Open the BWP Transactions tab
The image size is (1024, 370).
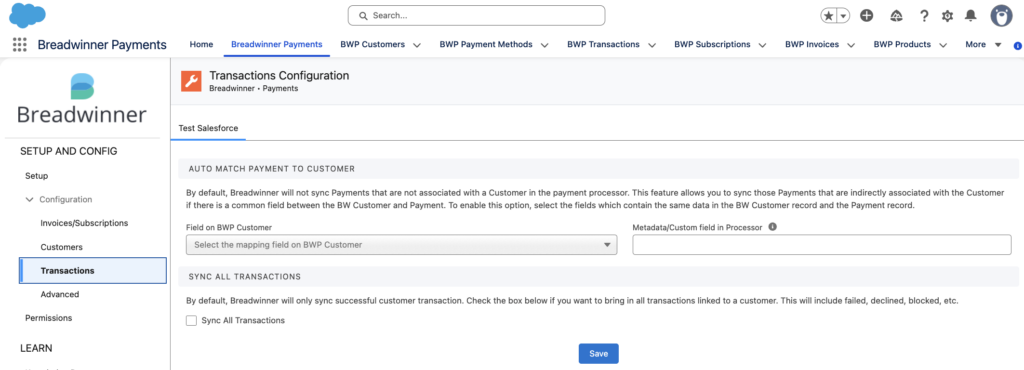pos(603,44)
